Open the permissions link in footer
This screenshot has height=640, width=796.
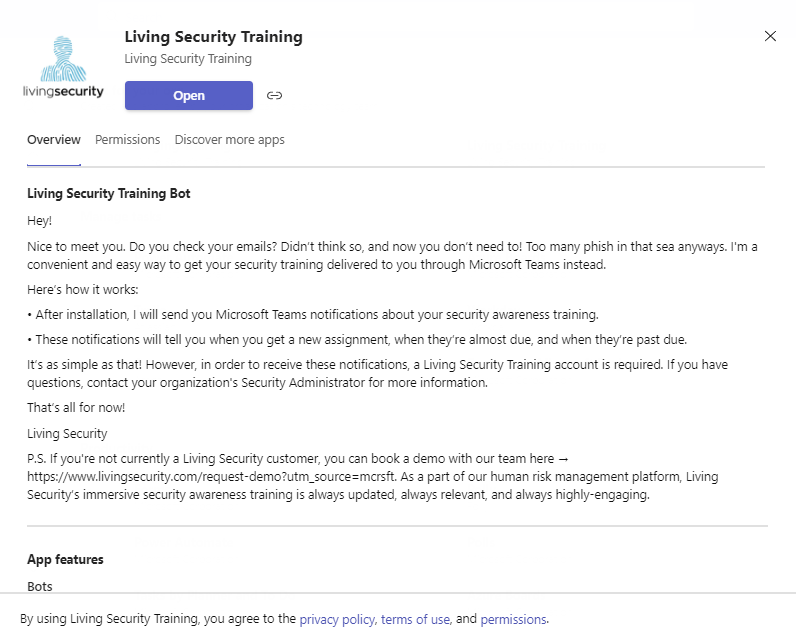pos(513,619)
